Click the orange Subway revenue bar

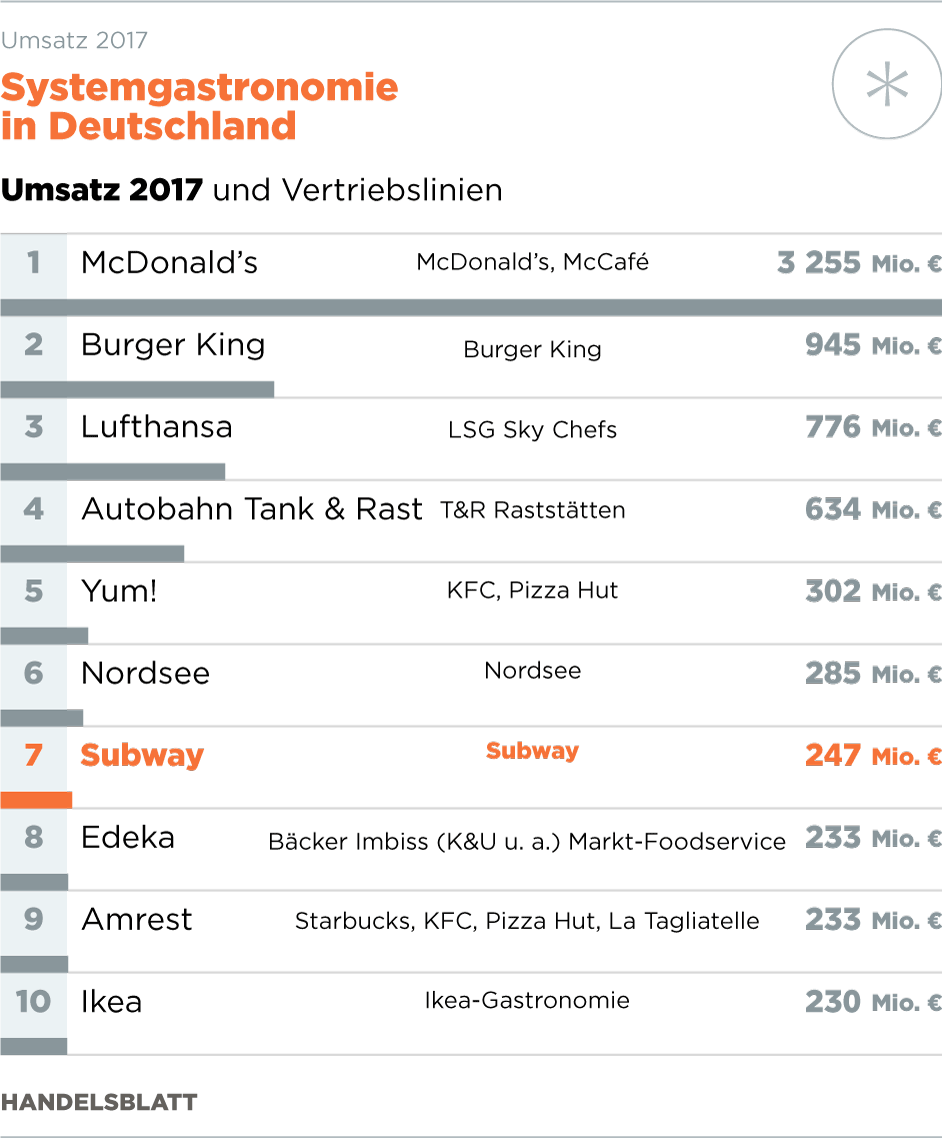[36, 800]
